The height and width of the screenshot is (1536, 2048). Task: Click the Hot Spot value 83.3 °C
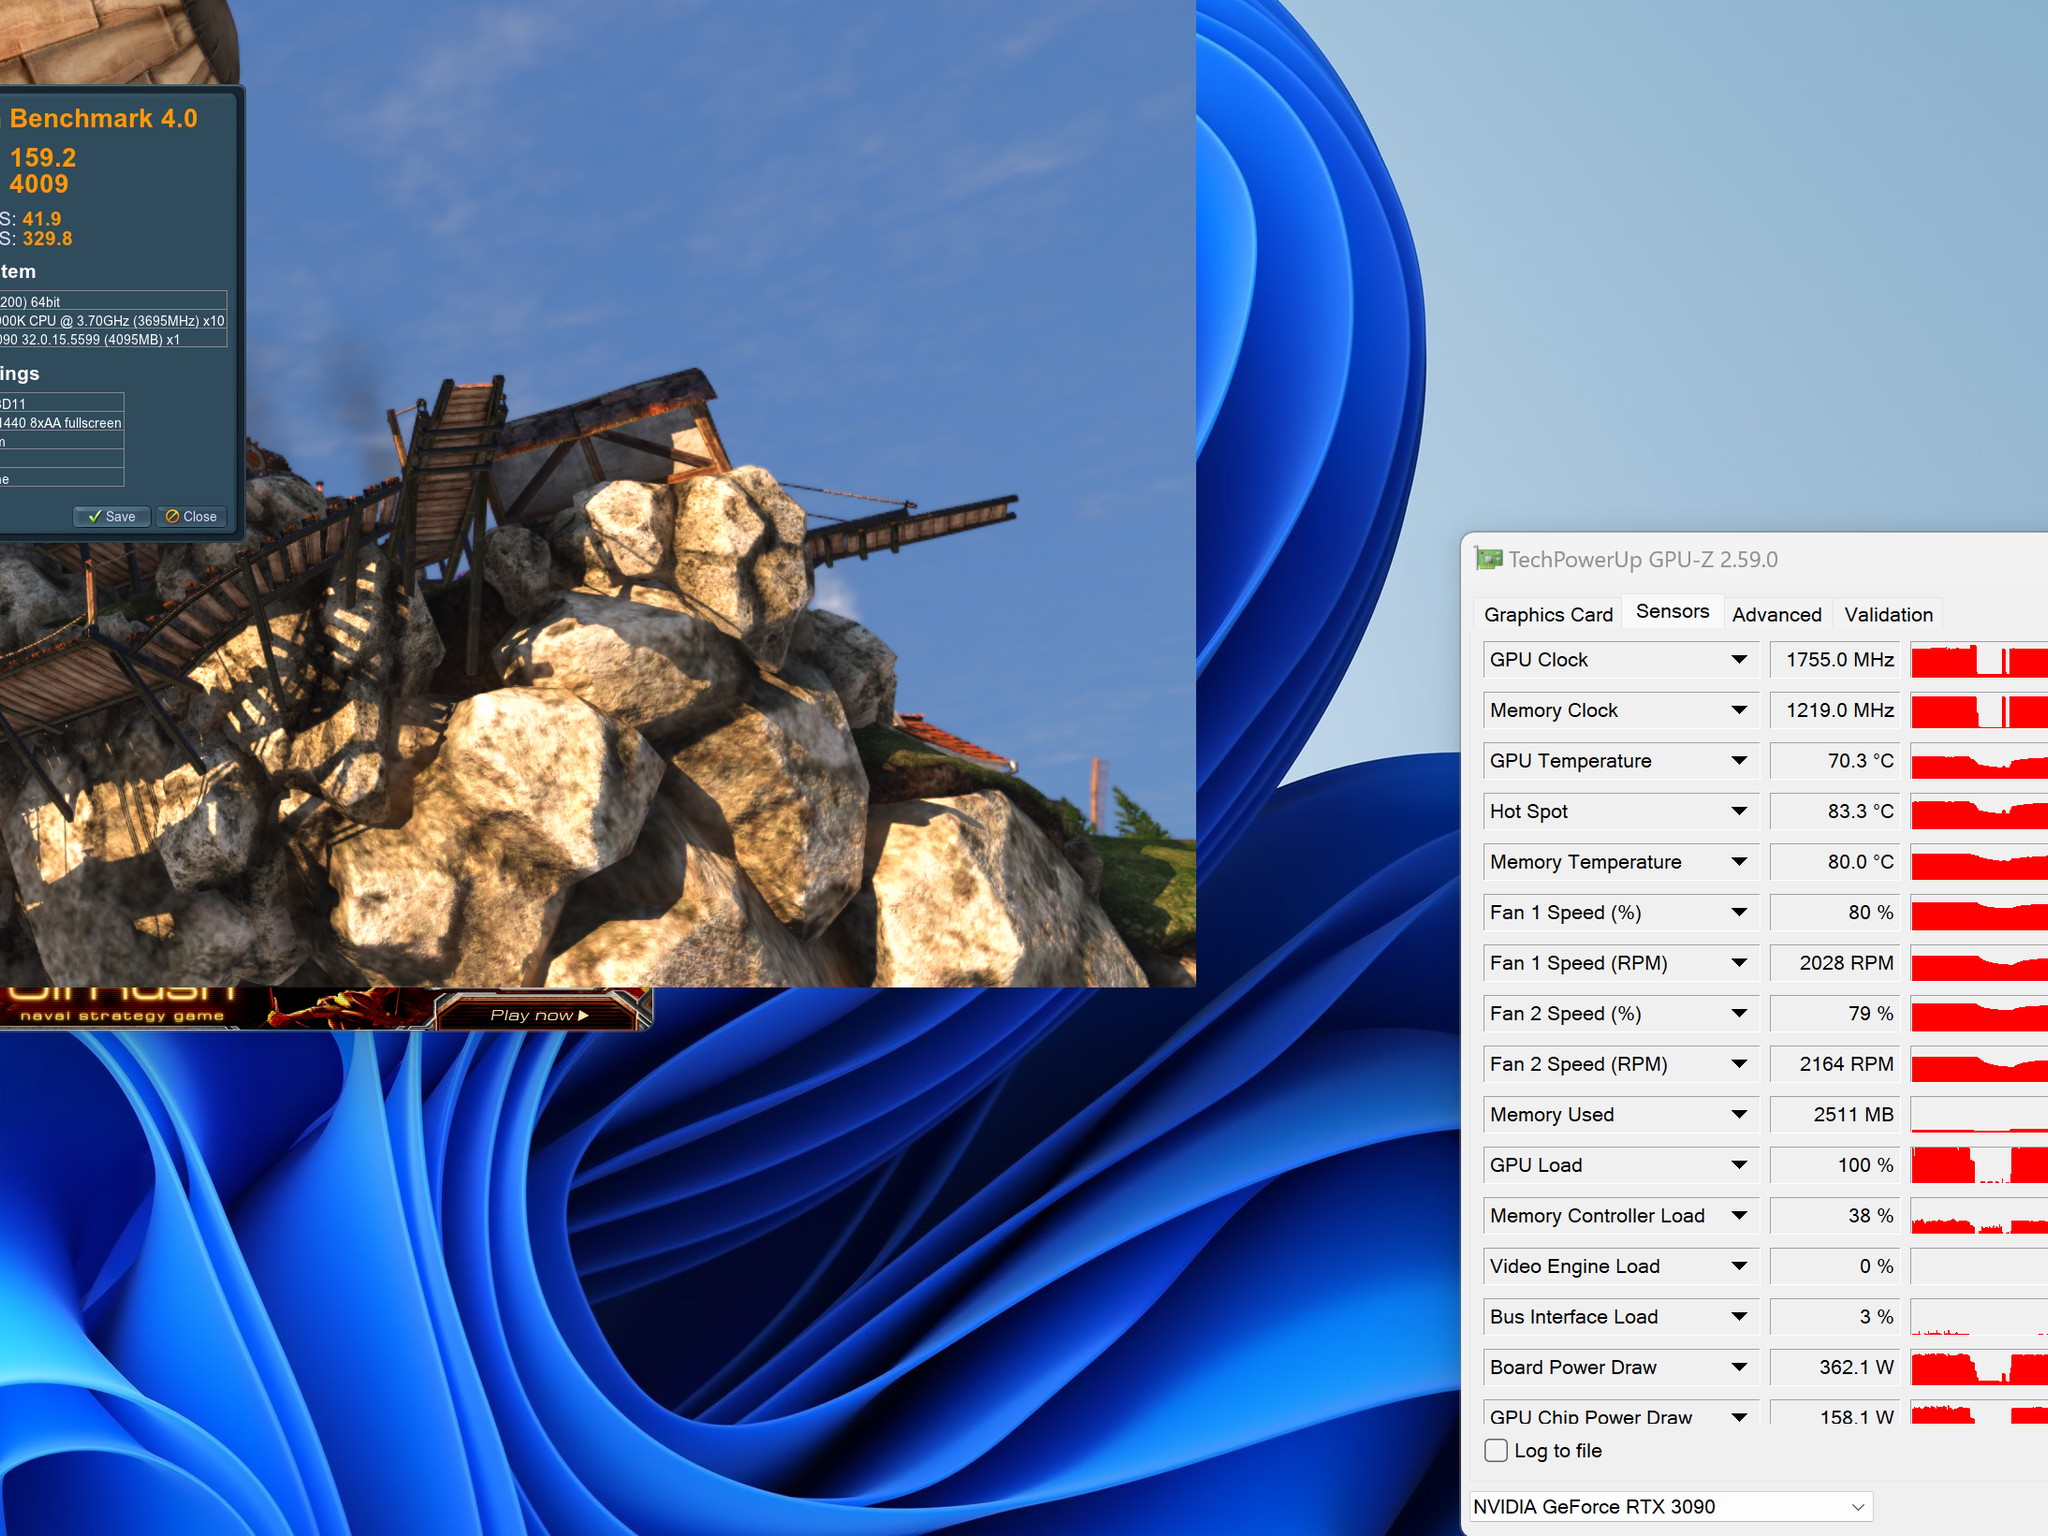(x=1836, y=811)
